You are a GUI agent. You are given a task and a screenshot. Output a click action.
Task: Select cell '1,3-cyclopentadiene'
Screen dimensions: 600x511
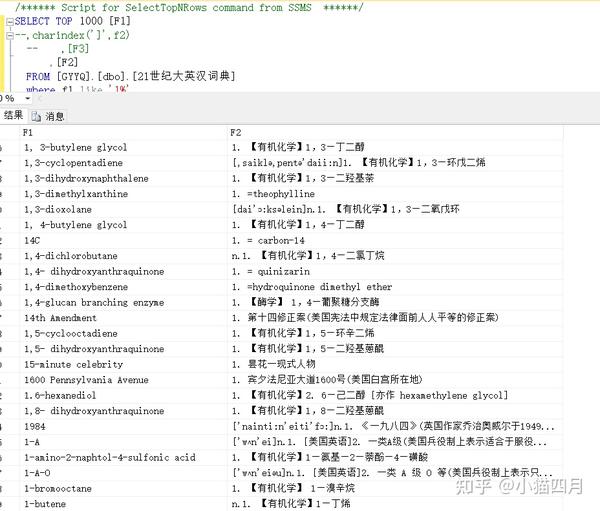click(x=124, y=163)
